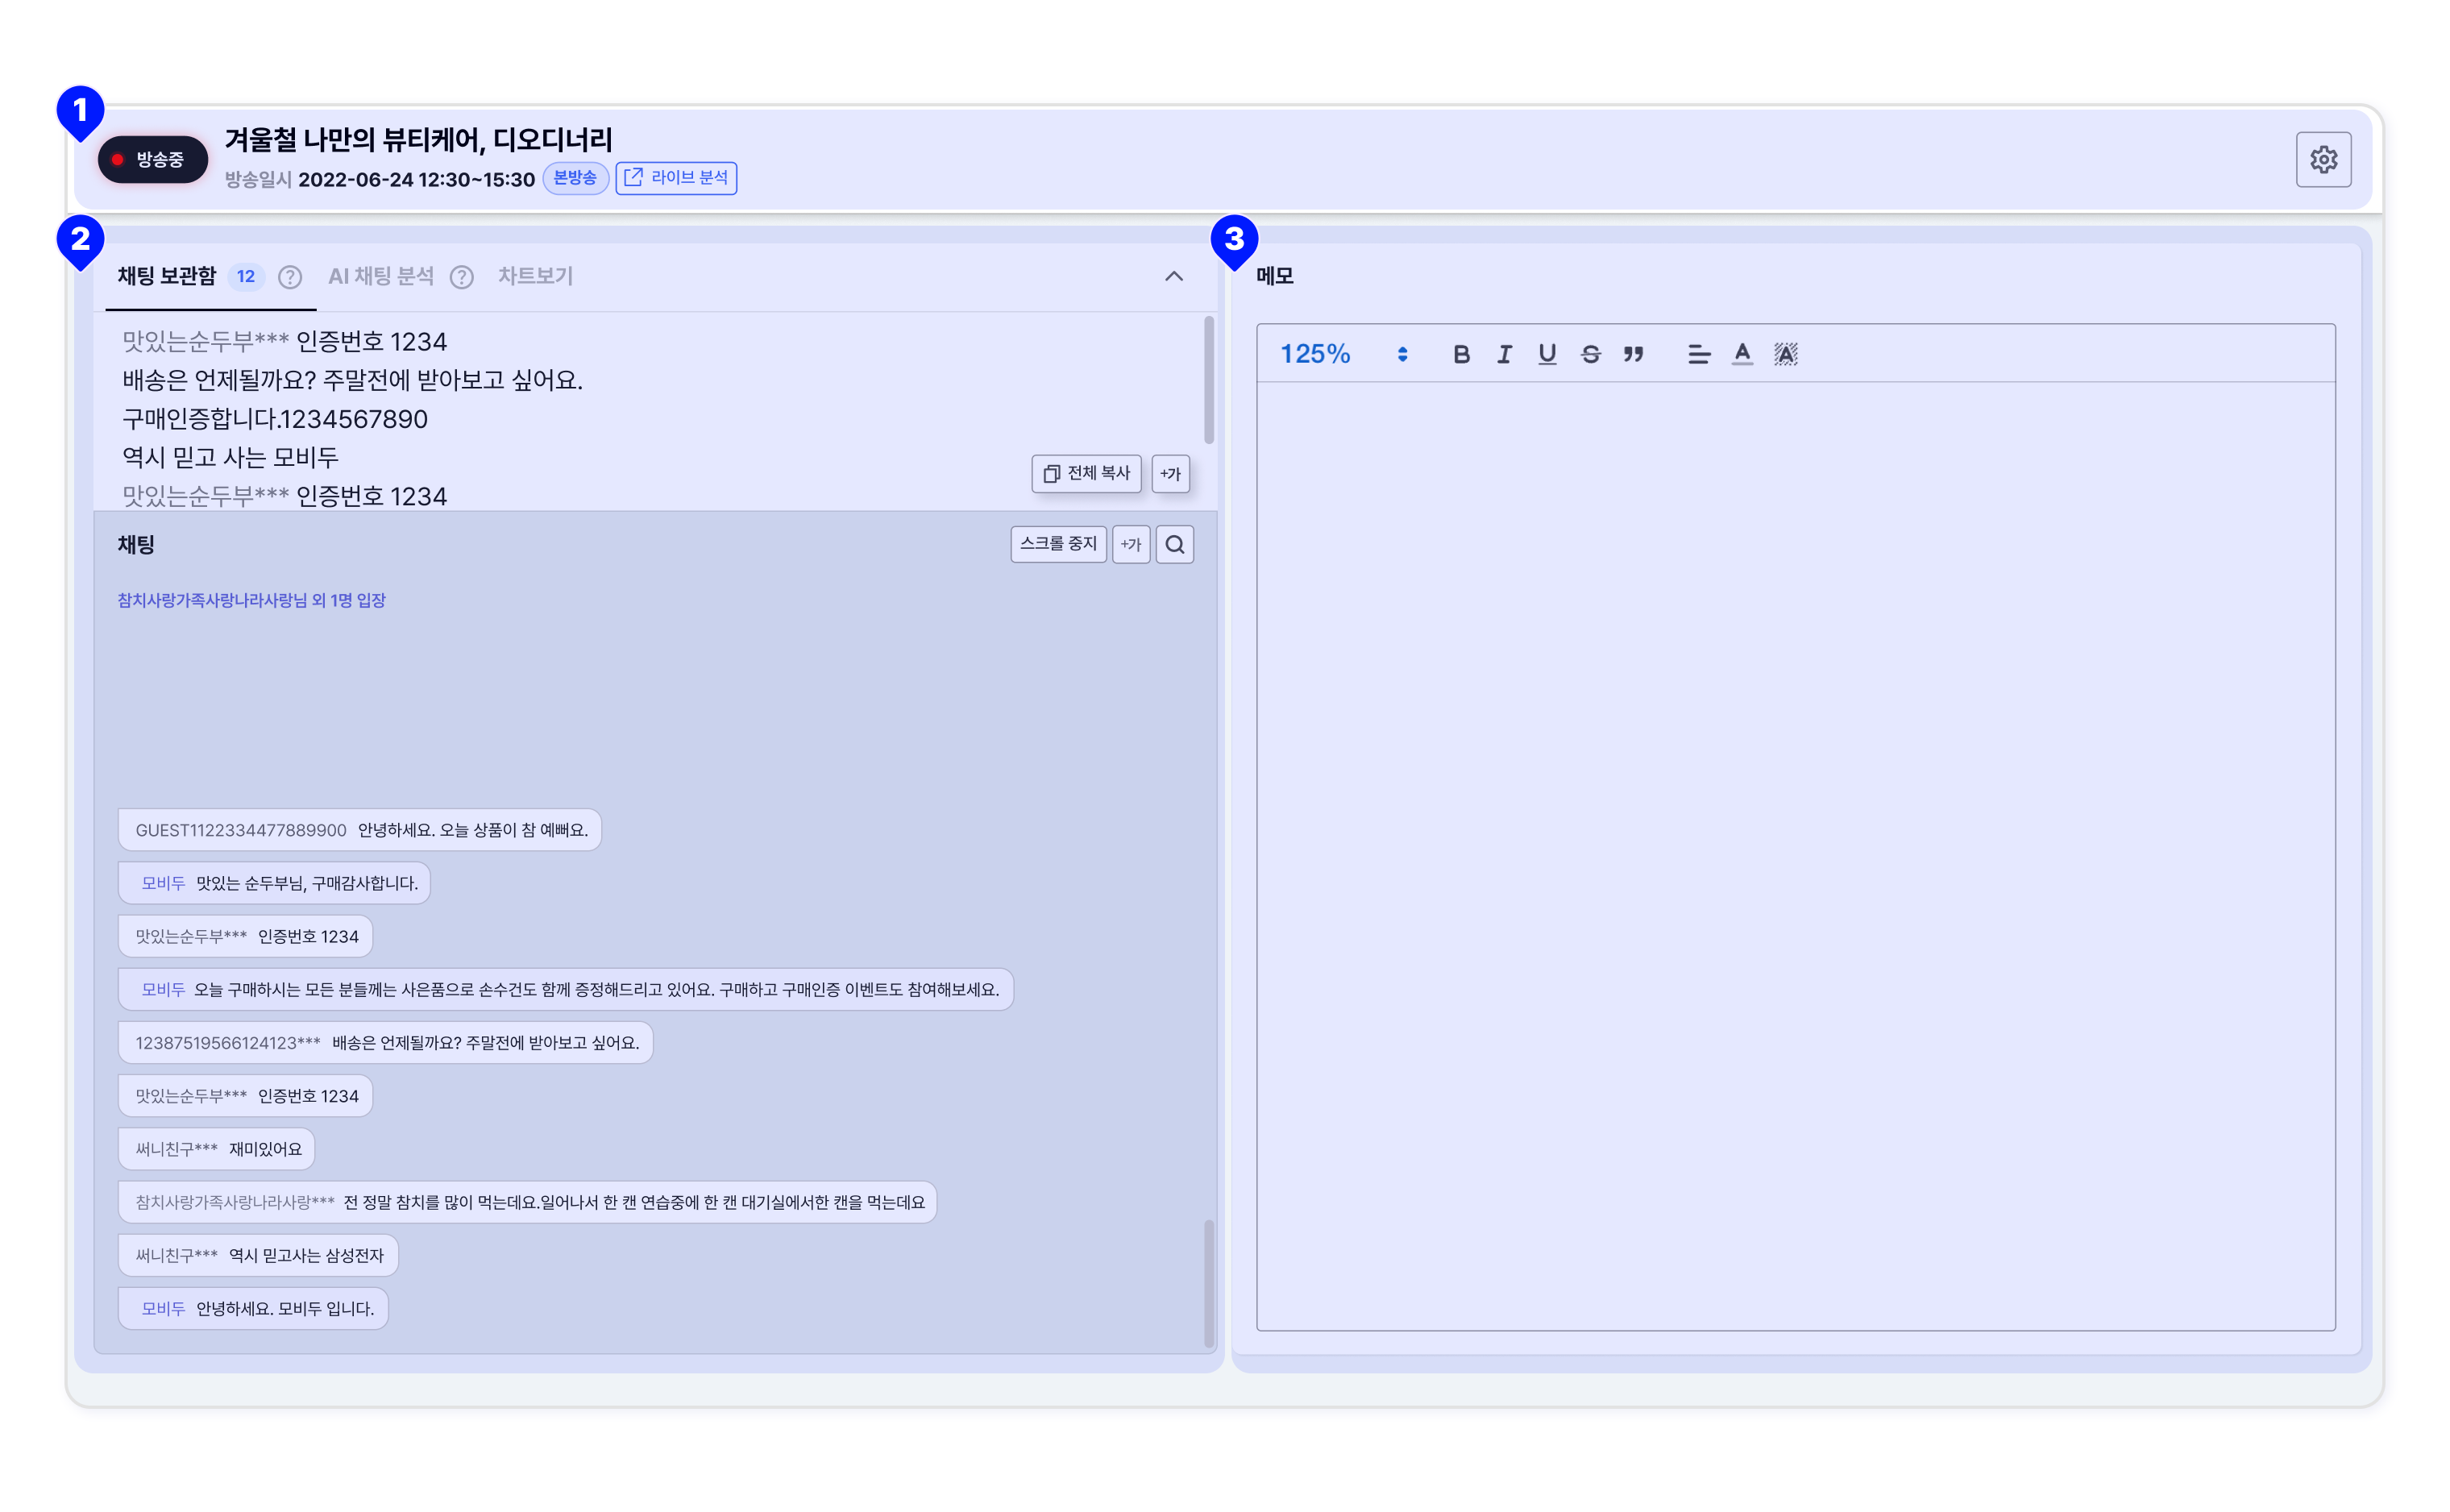Screen dimensions: 2450x1512
Task: Increase font size in 채팅 section
Action: click(1130, 544)
